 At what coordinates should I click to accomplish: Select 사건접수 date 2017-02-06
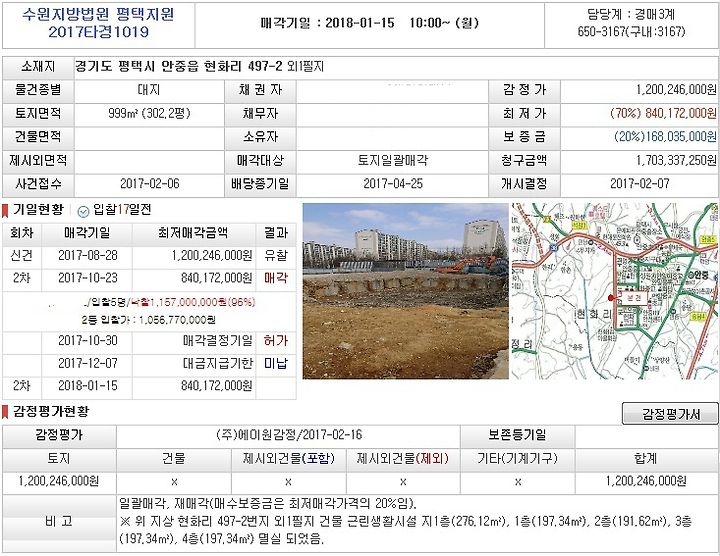pos(150,184)
